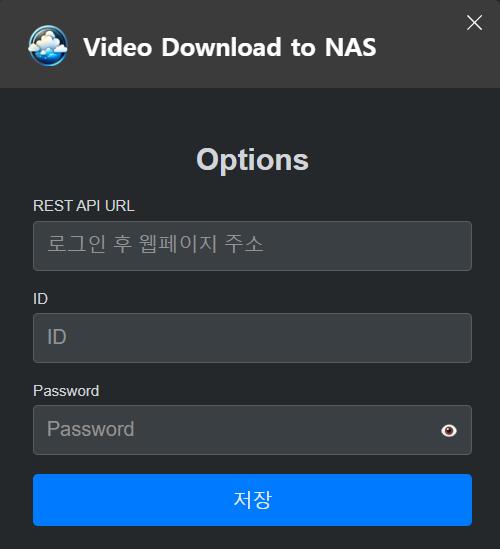Click the blue 저장 save button

click(x=252, y=500)
